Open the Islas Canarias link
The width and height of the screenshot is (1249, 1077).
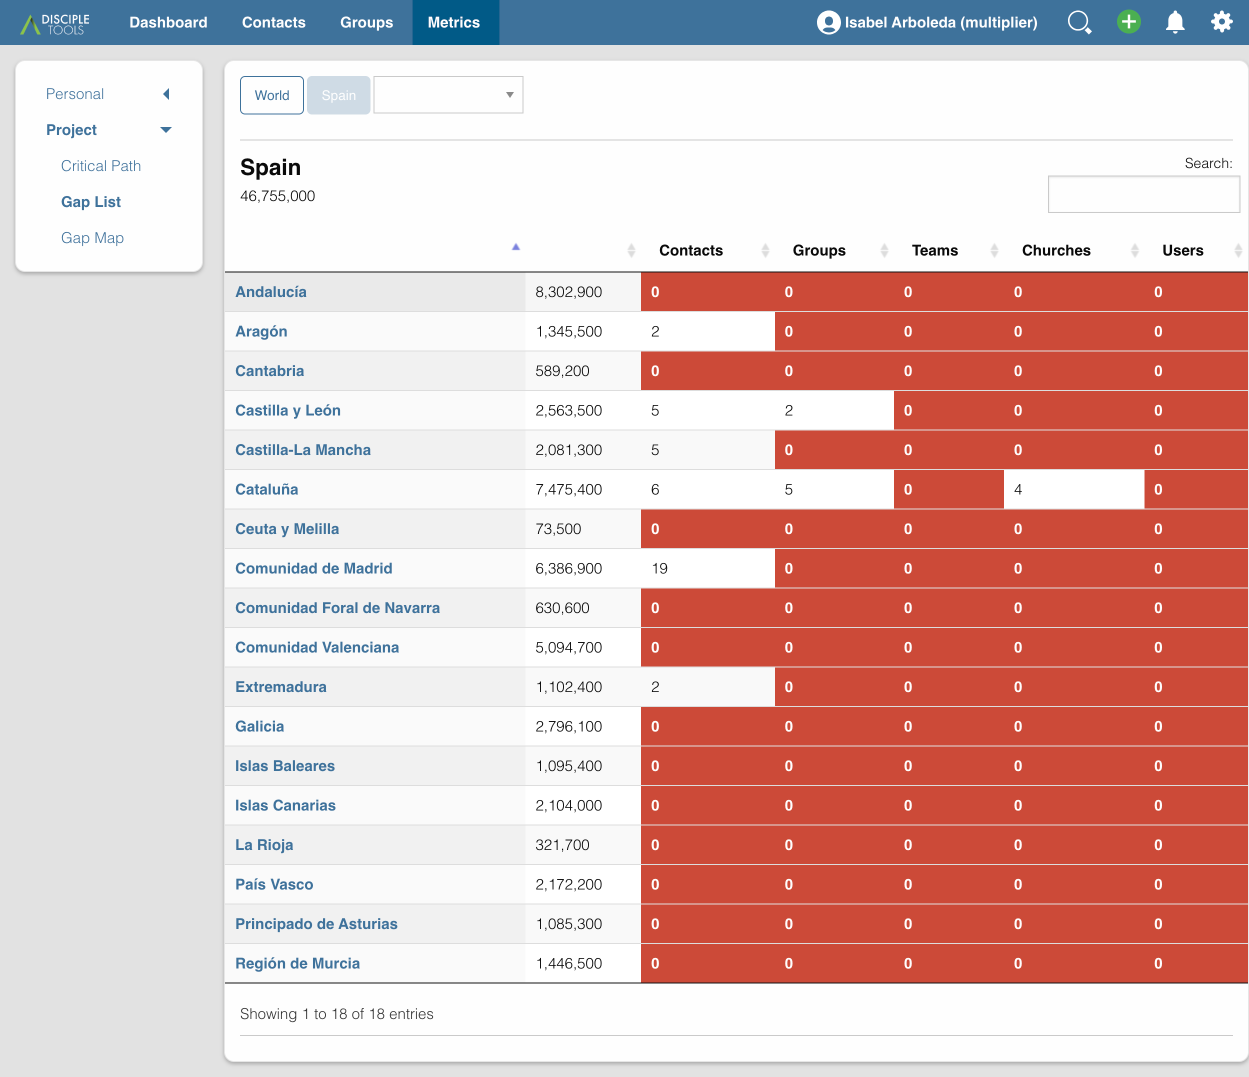[x=285, y=805]
